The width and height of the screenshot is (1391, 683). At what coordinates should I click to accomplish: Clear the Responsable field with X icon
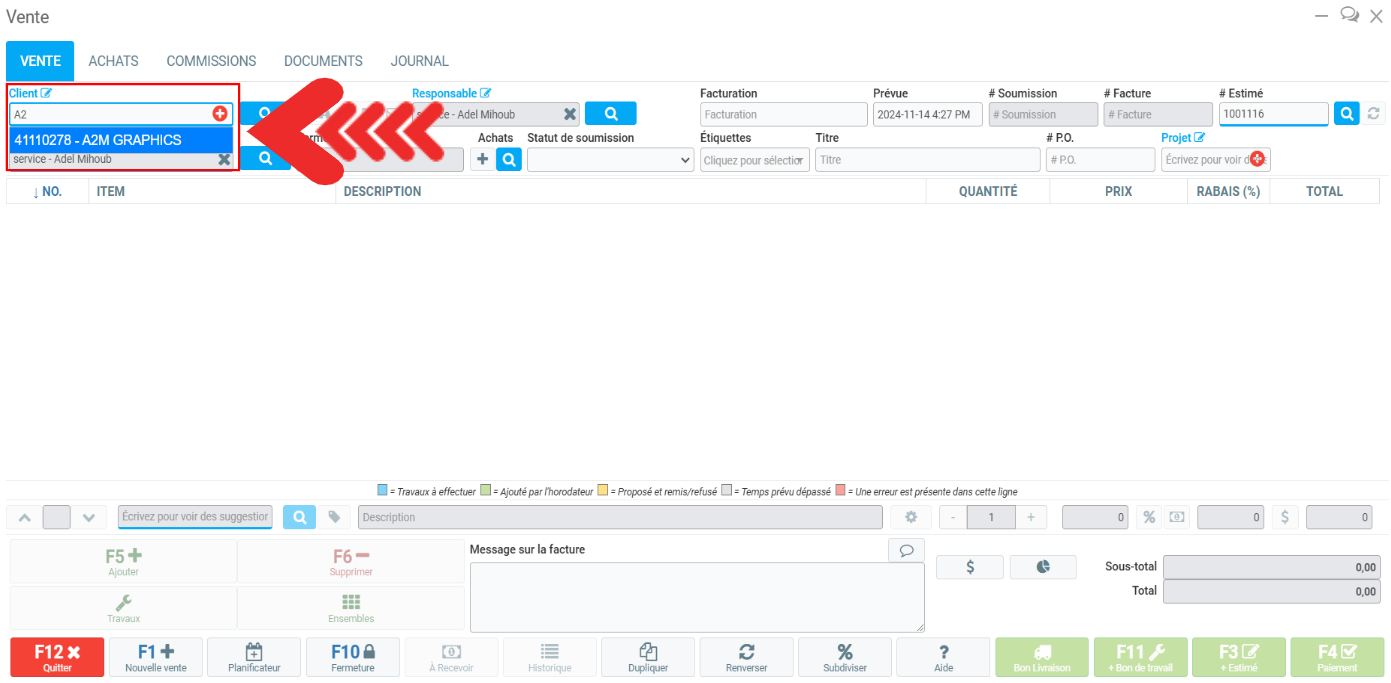click(x=569, y=114)
